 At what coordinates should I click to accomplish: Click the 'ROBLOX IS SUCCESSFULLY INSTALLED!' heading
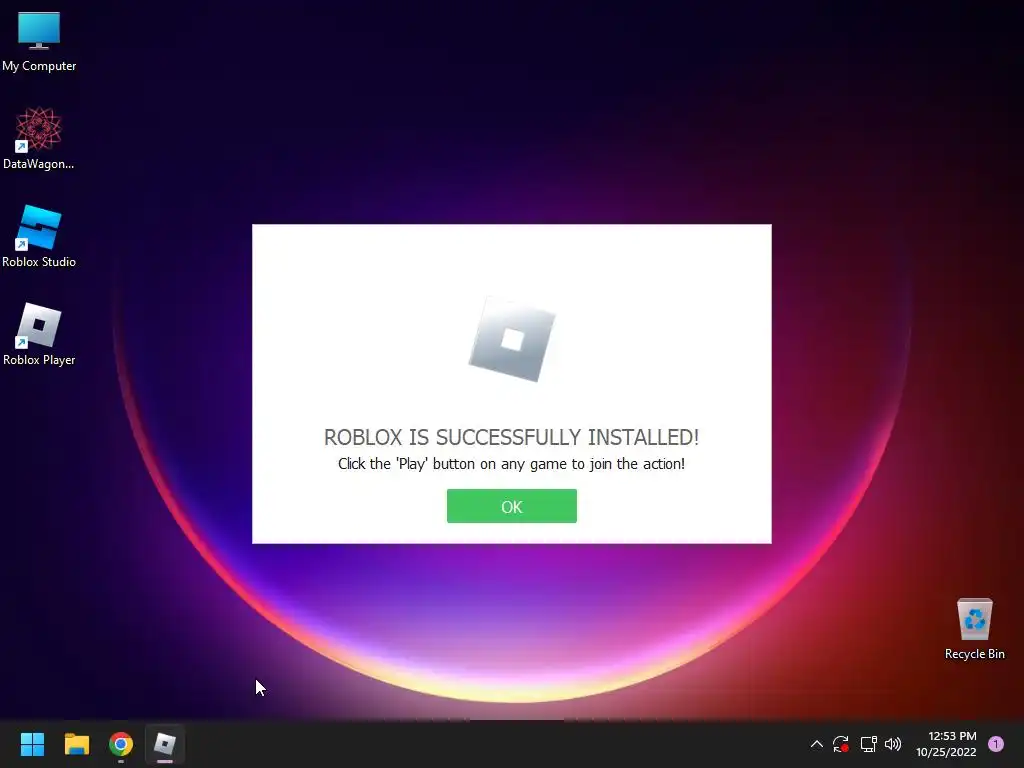(511, 437)
